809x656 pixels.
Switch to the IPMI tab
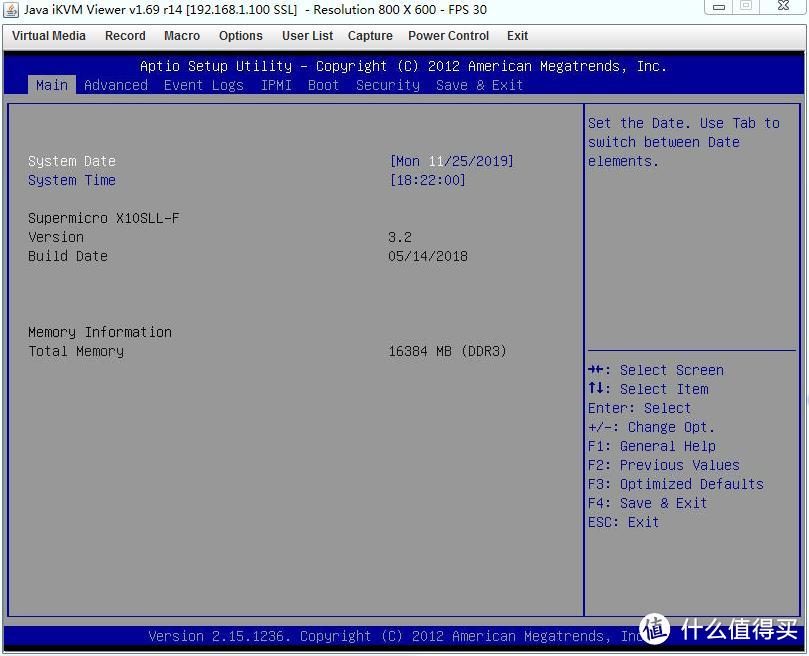coord(276,85)
